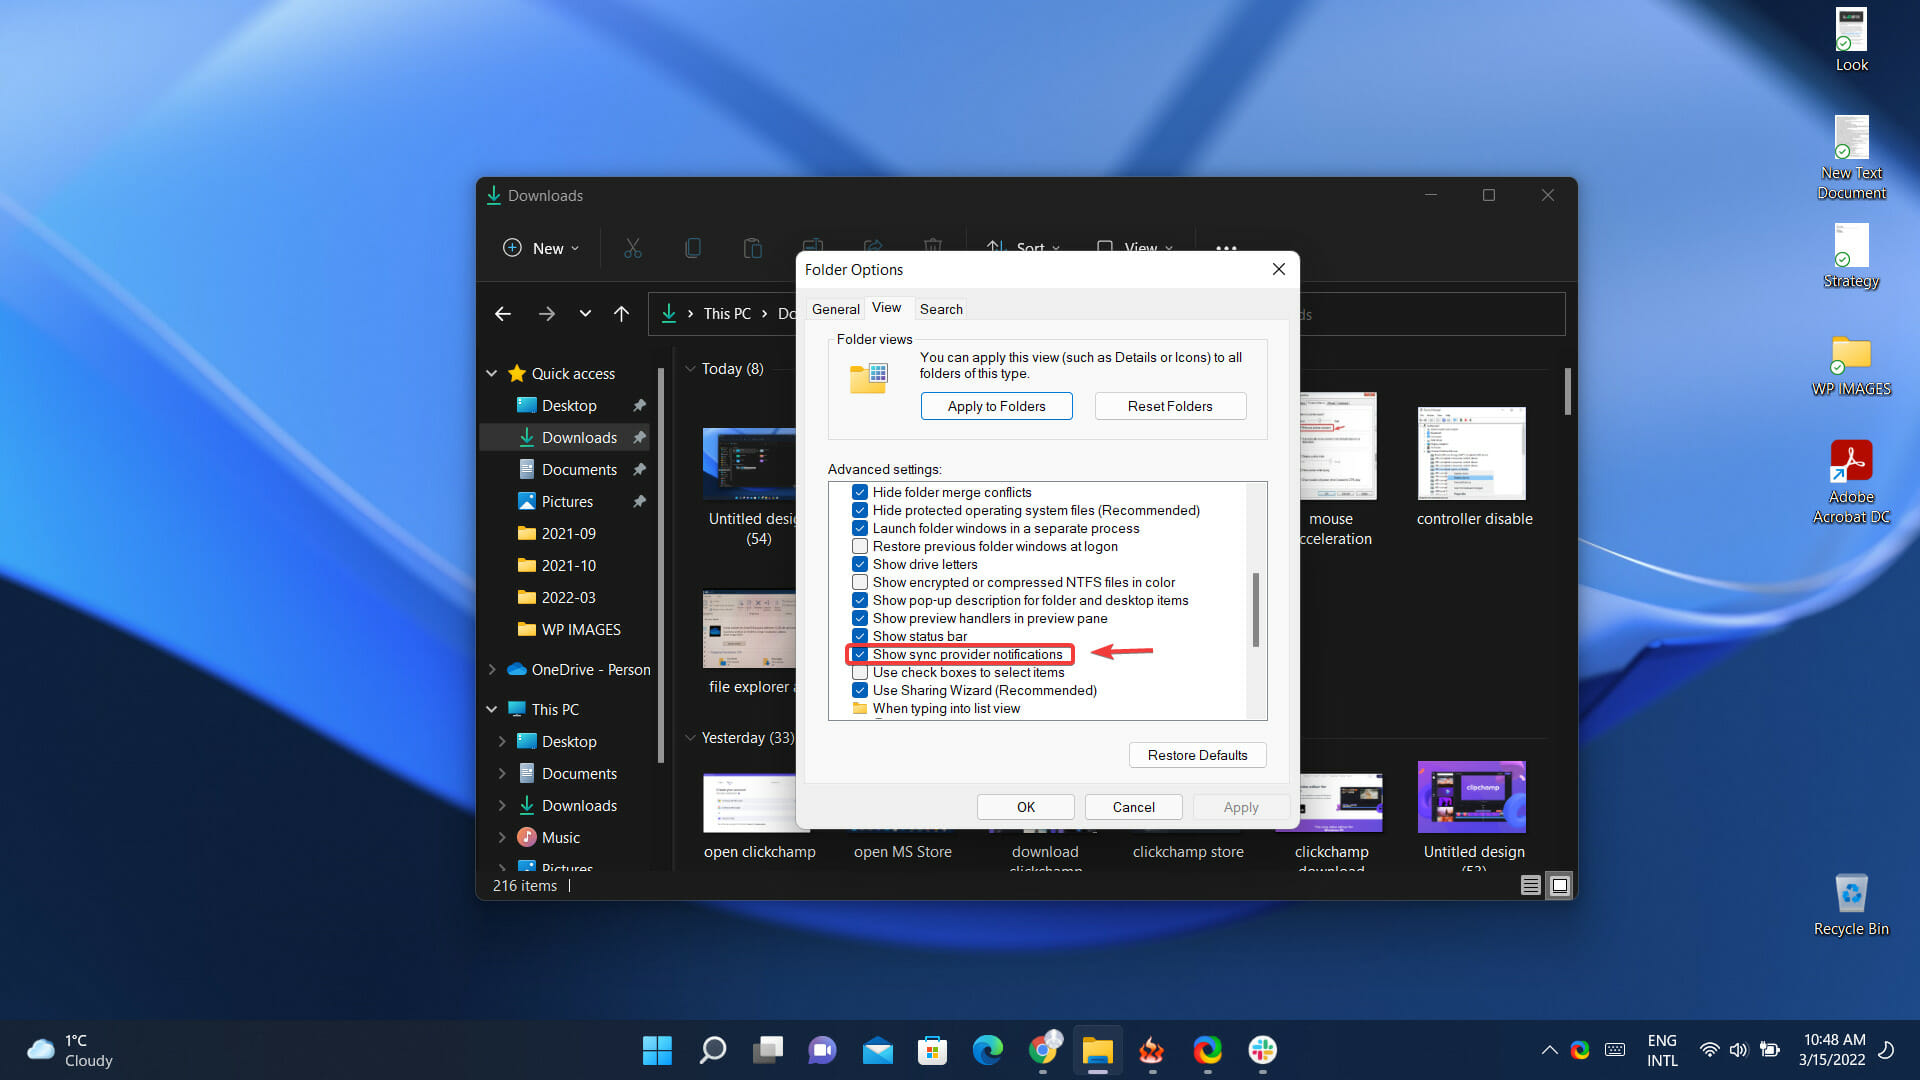Screen dimensions: 1920x1080
Task: Open the Recycle Bin desktop icon
Action: [x=1851, y=895]
